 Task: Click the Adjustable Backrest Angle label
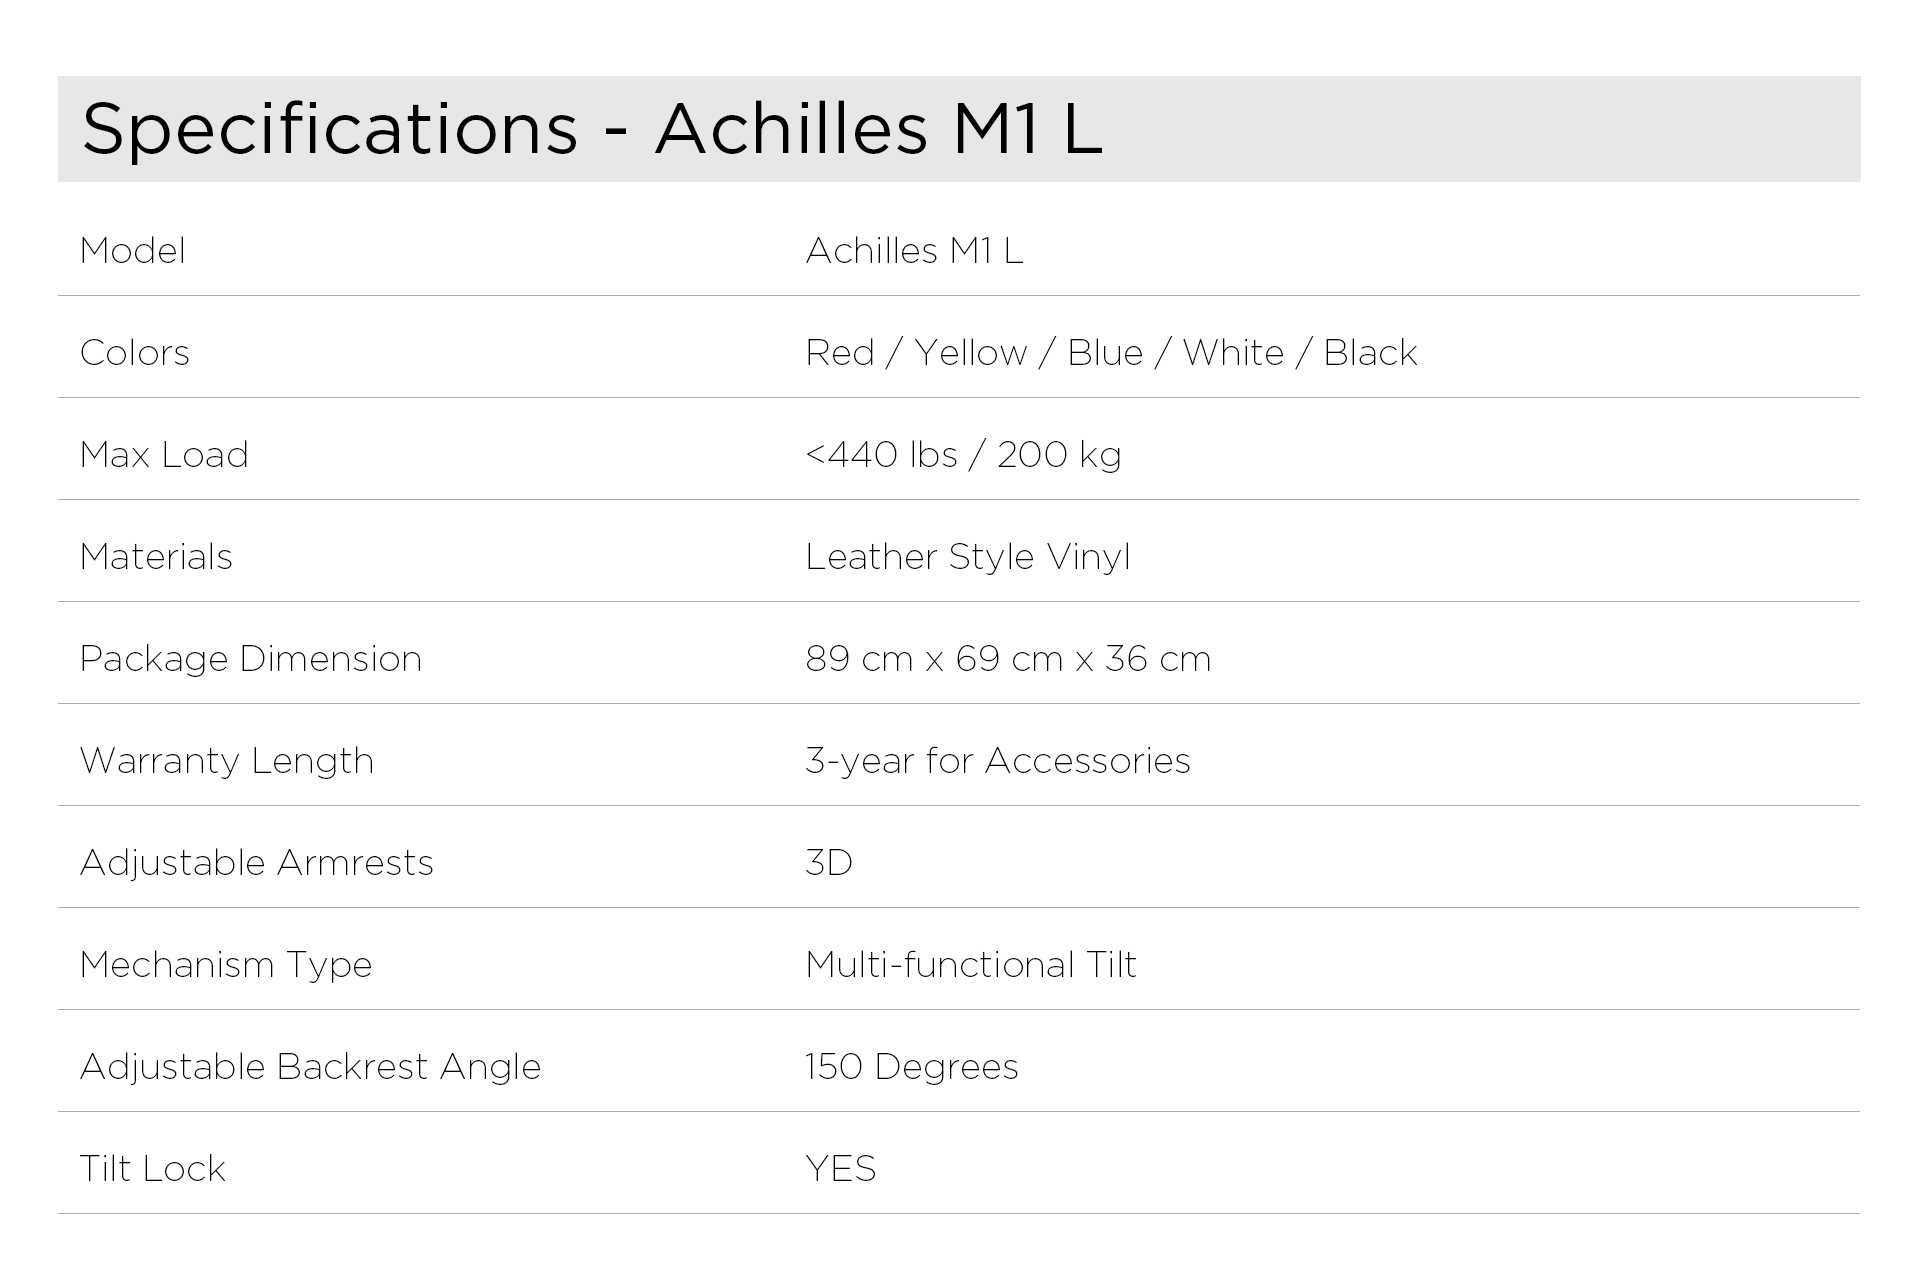(310, 1067)
